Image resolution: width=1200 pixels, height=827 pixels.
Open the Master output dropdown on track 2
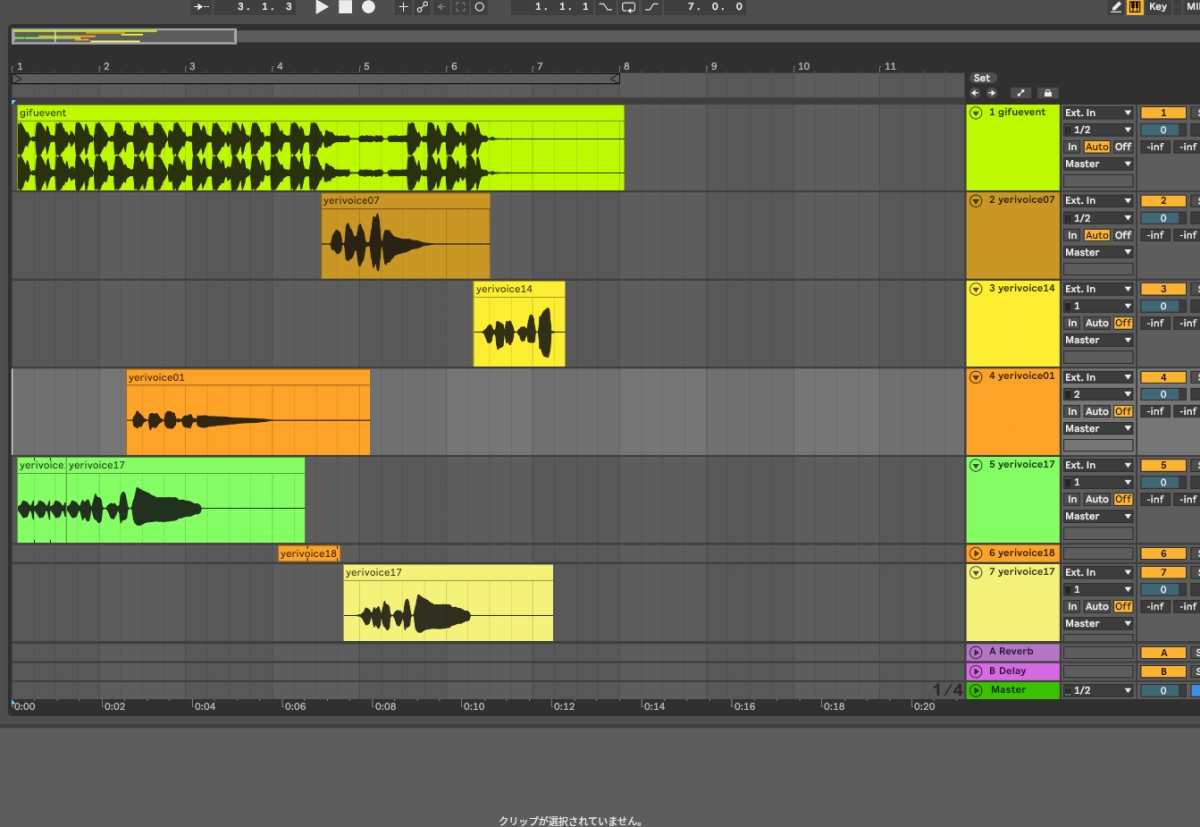[1098, 252]
